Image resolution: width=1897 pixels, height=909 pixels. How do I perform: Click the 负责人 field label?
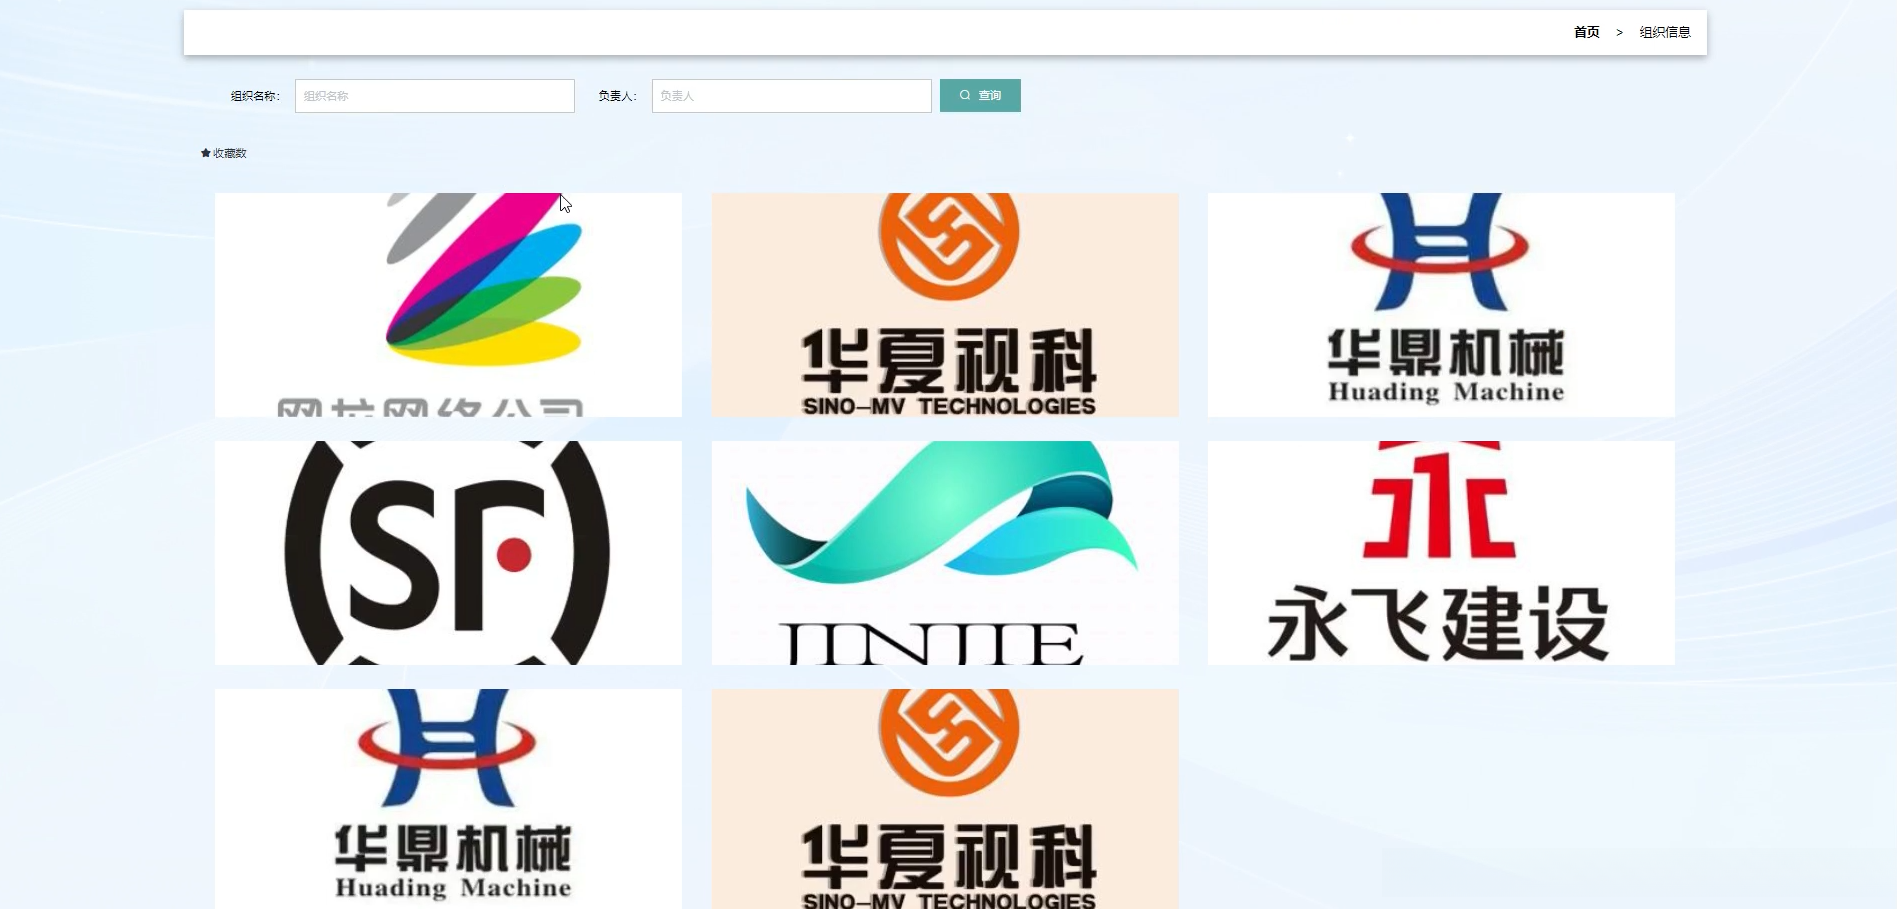pos(617,95)
